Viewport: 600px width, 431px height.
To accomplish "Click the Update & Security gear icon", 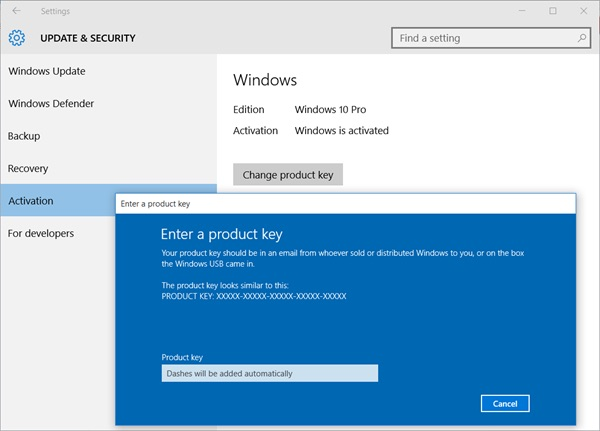I will (16, 39).
